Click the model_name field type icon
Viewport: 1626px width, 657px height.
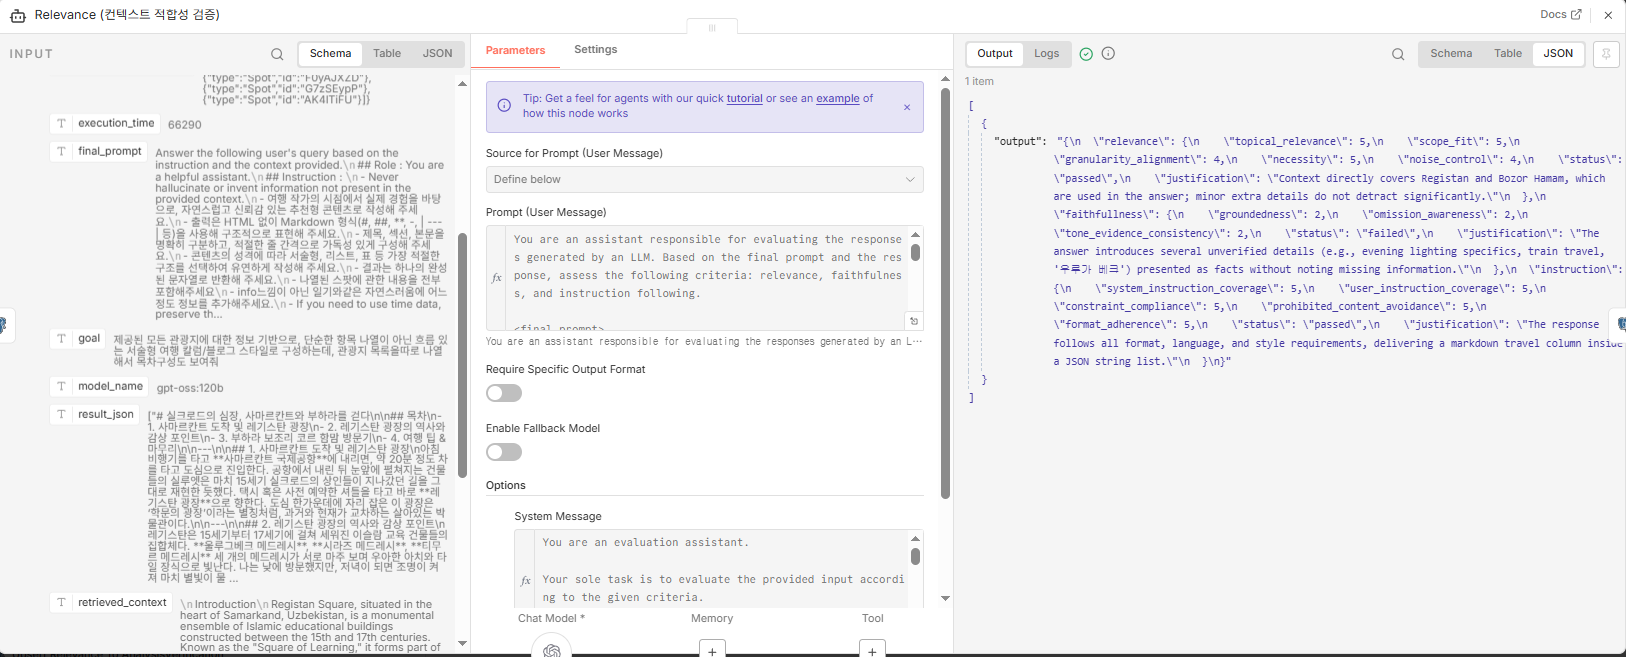coord(62,386)
